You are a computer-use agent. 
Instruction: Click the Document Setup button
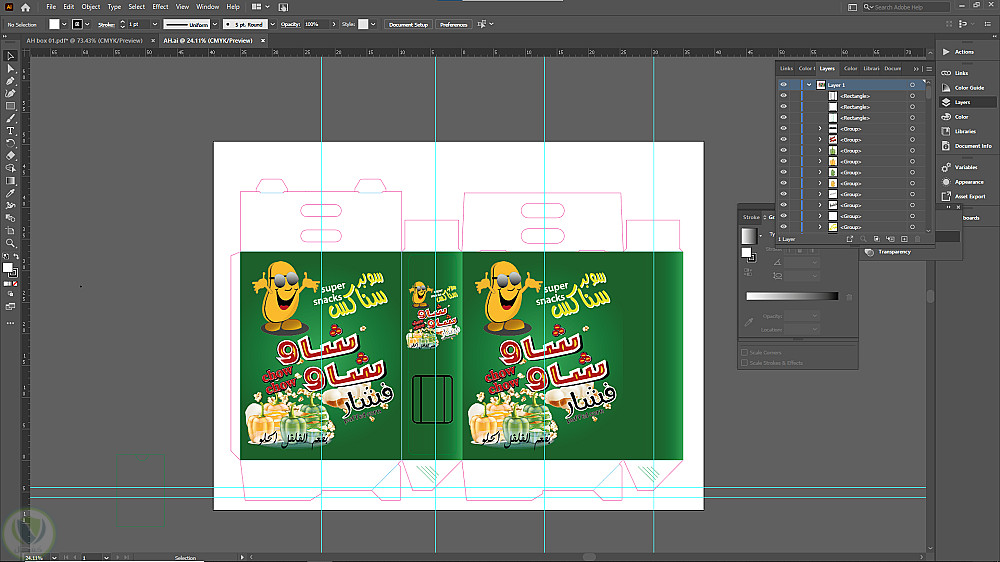coord(408,23)
